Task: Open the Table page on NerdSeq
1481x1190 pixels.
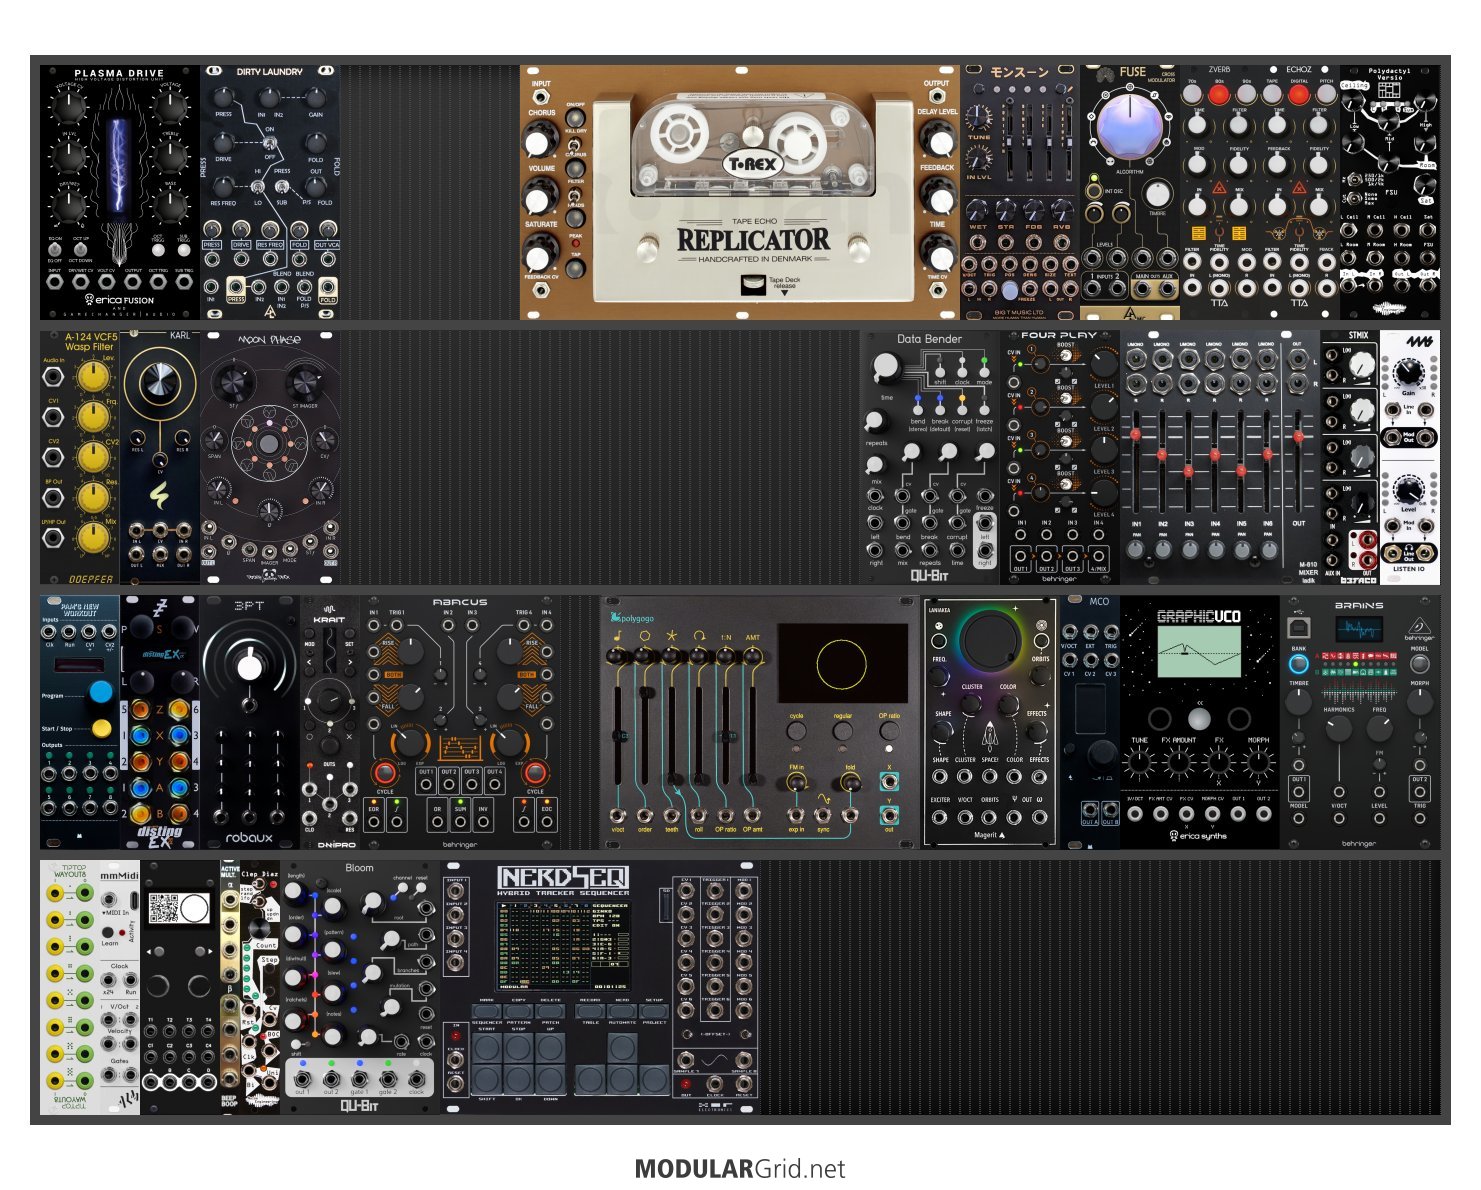Action: pos(590,1012)
